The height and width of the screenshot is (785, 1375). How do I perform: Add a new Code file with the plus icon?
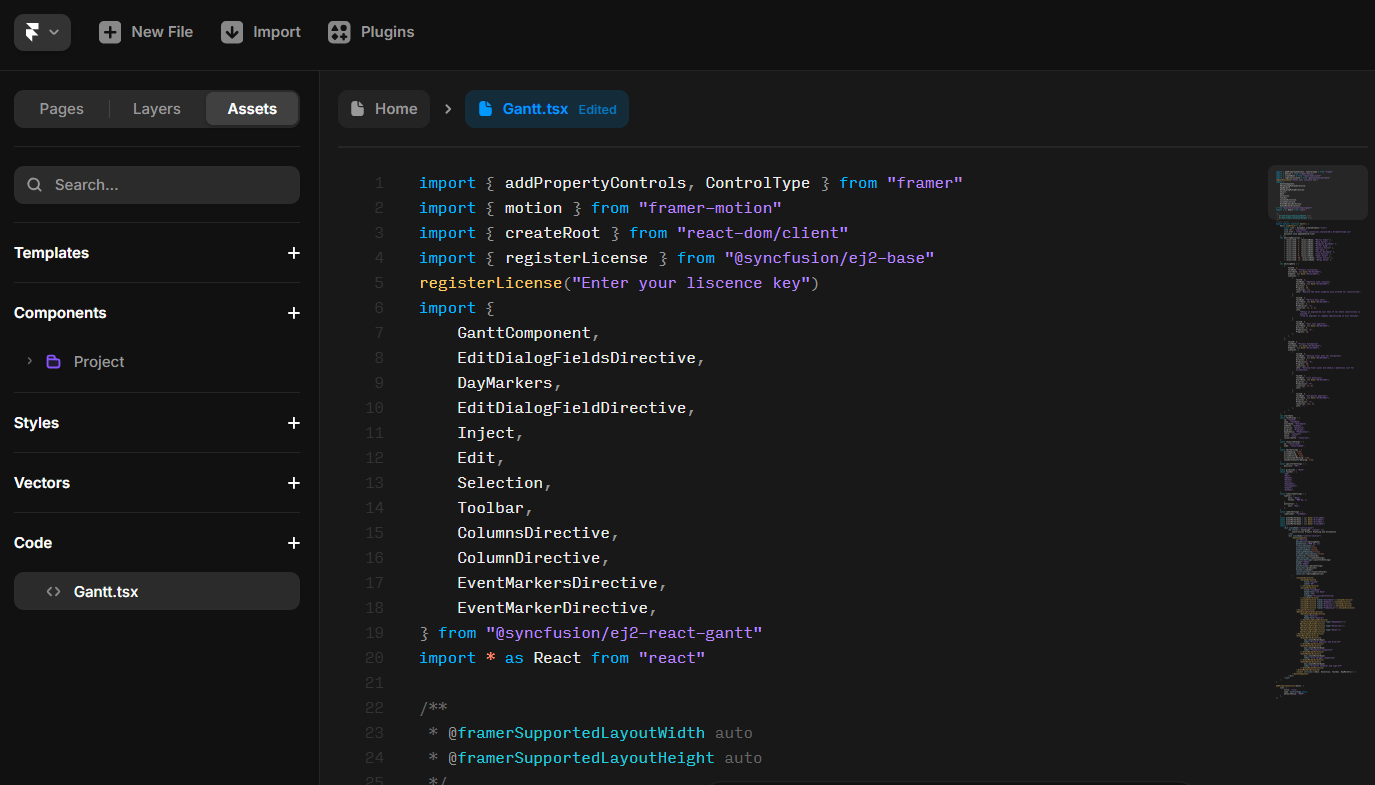[x=293, y=543]
